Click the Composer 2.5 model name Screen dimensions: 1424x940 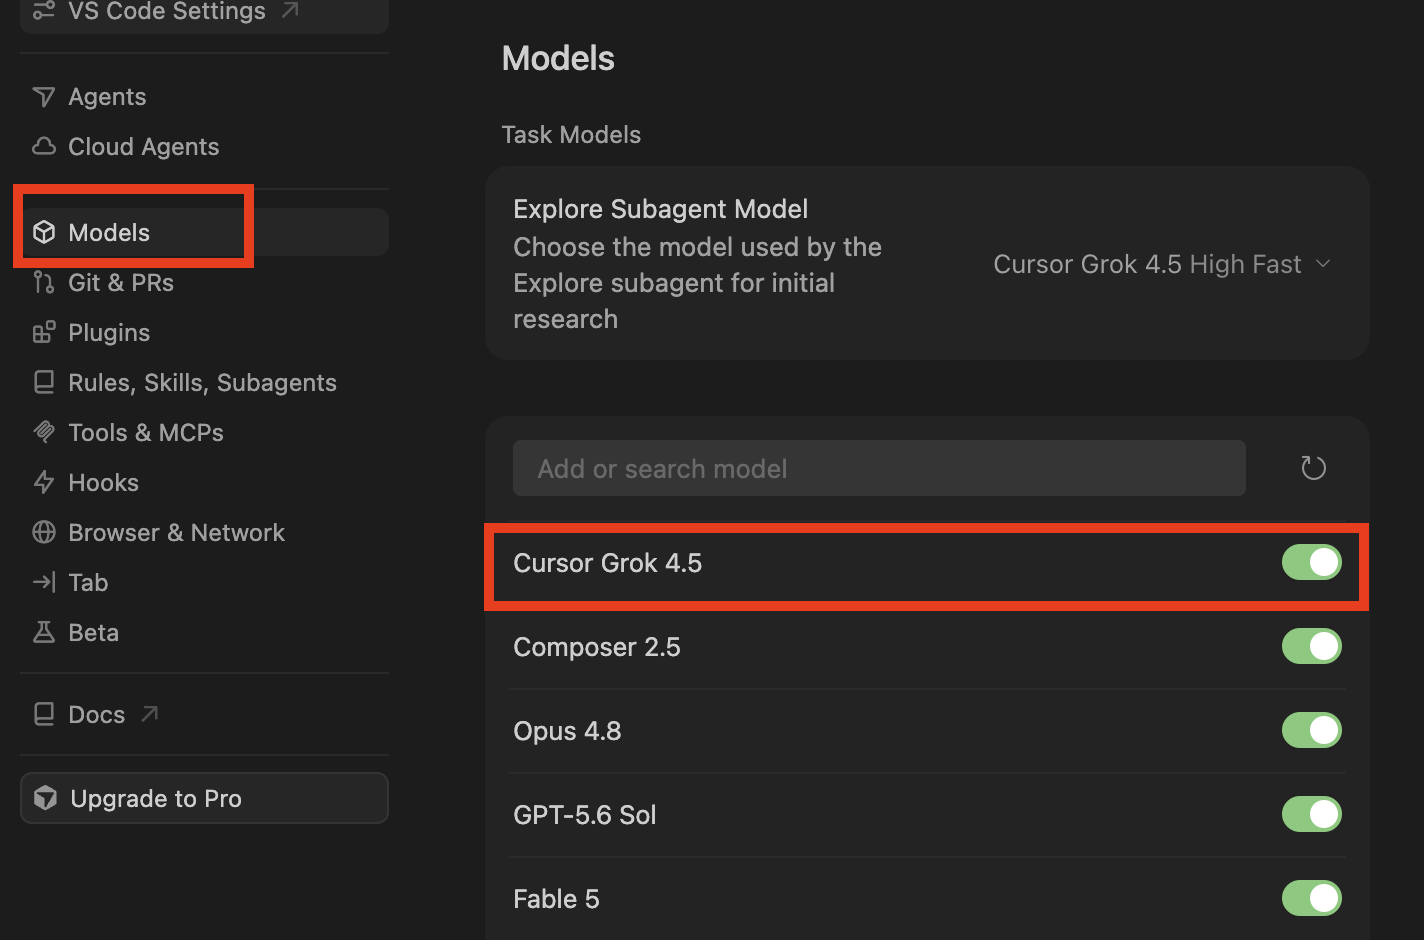(597, 647)
